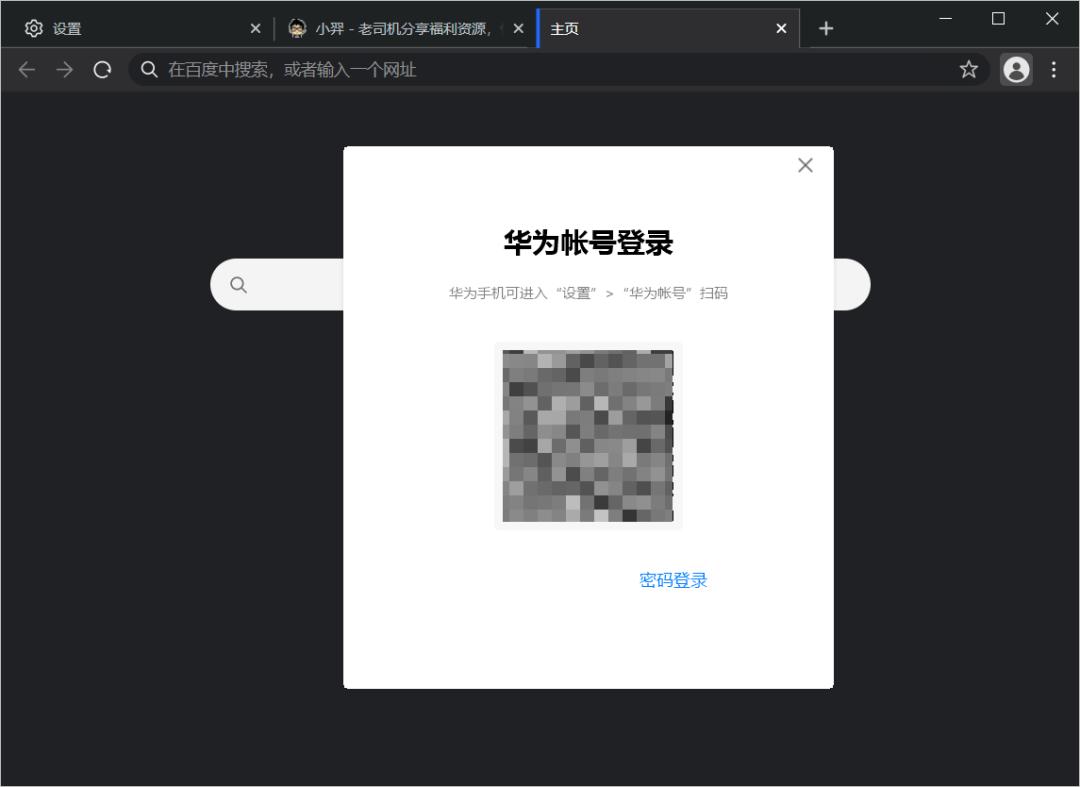Click the back navigation arrow
Image resolution: width=1080 pixels, height=787 pixels.
[26, 69]
